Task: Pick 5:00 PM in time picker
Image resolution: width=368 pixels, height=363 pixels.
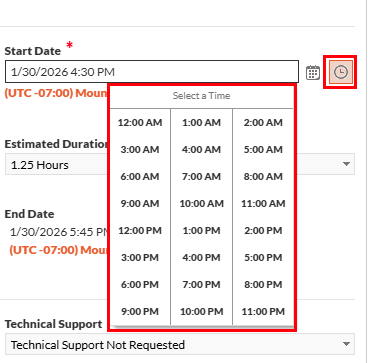Action: point(263,258)
